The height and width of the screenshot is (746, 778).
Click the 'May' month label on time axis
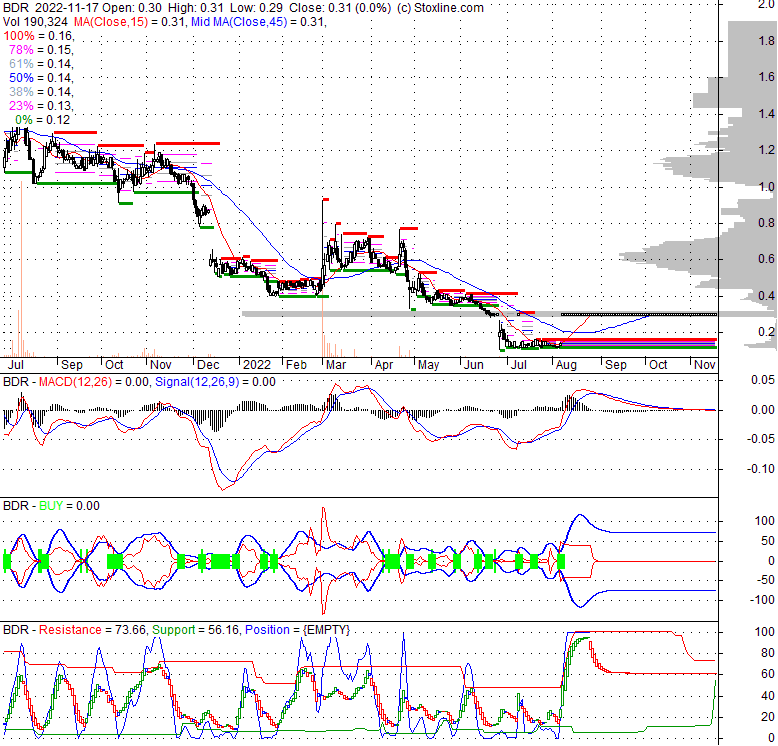[428, 365]
